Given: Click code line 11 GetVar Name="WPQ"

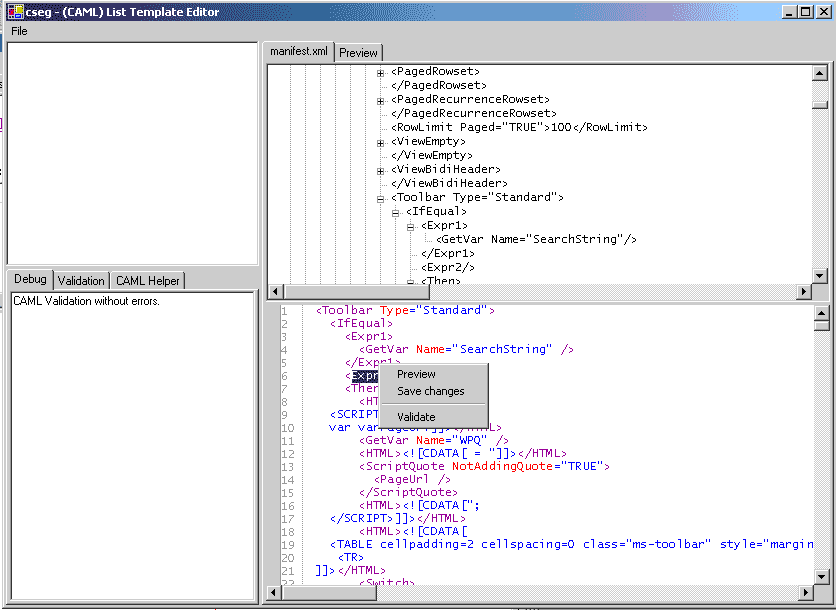Looking at the screenshot, I should tap(434, 440).
